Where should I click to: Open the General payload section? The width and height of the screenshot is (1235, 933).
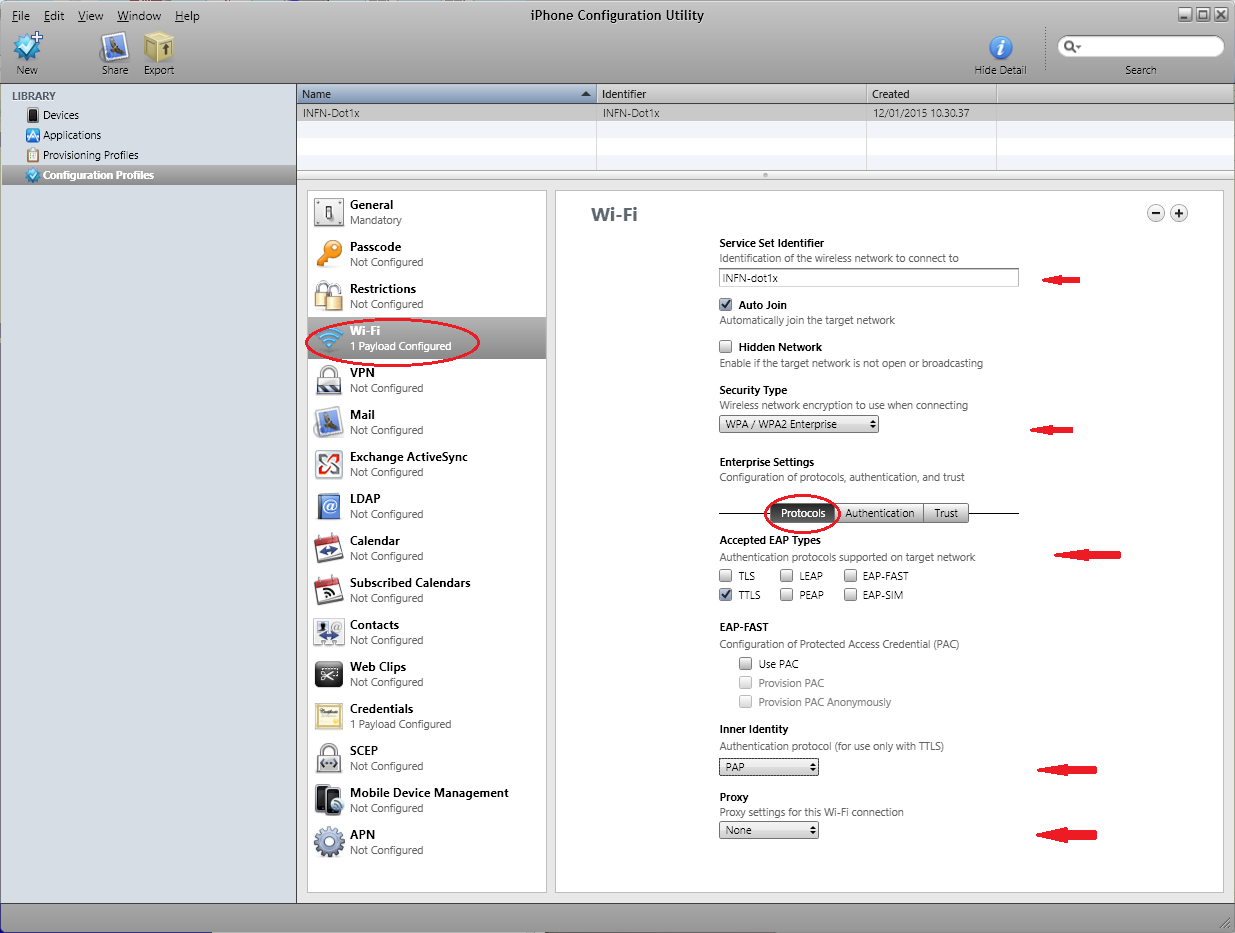coord(427,212)
